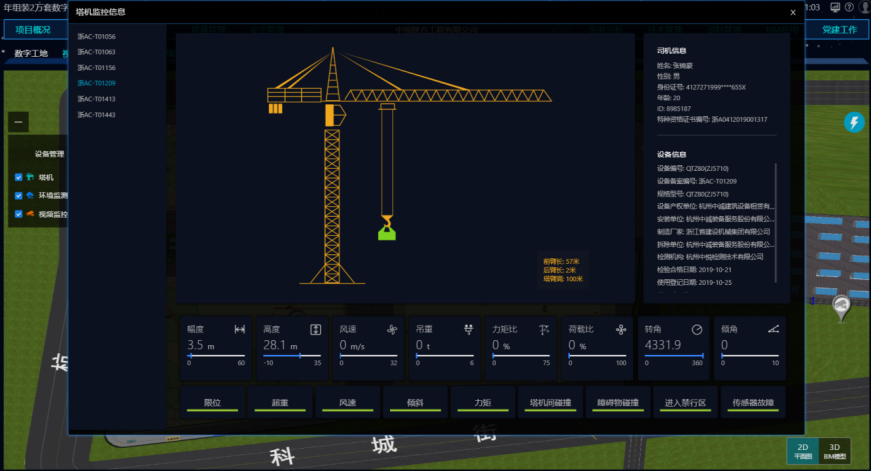Click the help question mark icon

pyautogui.click(x=849, y=7)
